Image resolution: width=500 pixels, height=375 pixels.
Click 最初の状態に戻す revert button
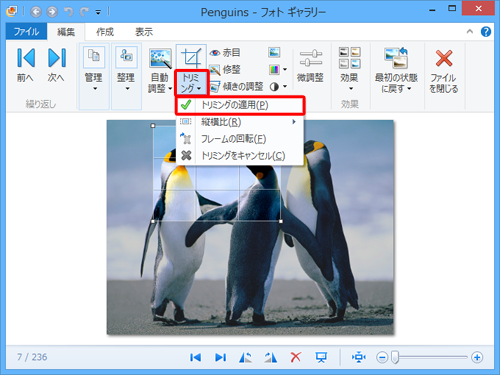pyautogui.click(x=396, y=70)
